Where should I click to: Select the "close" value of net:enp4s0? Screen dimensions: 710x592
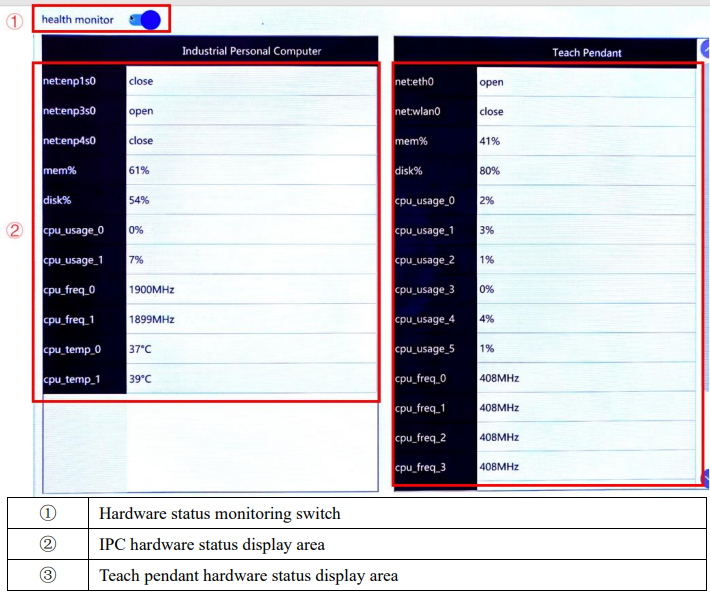pos(141,141)
